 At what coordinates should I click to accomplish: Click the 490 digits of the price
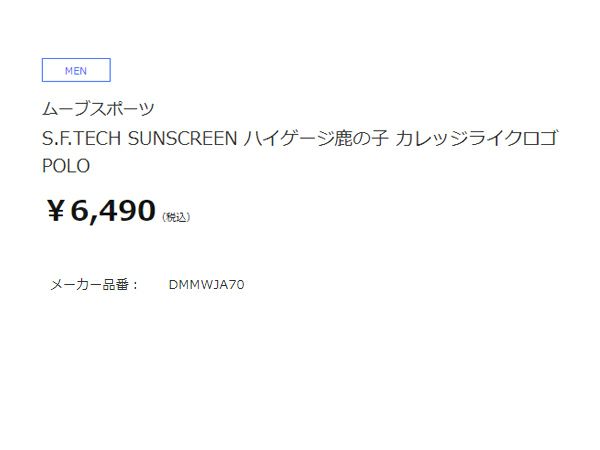tap(128, 212)
